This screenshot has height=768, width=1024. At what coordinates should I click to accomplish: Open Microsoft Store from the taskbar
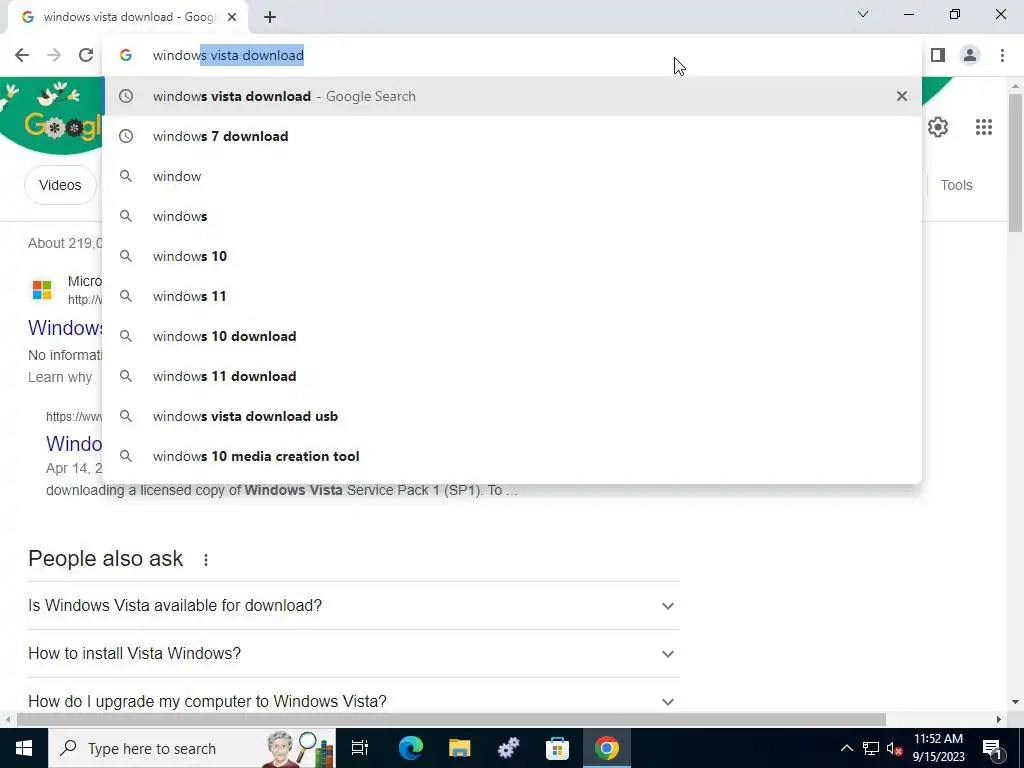pyautogui.click(x=557, y=748)
